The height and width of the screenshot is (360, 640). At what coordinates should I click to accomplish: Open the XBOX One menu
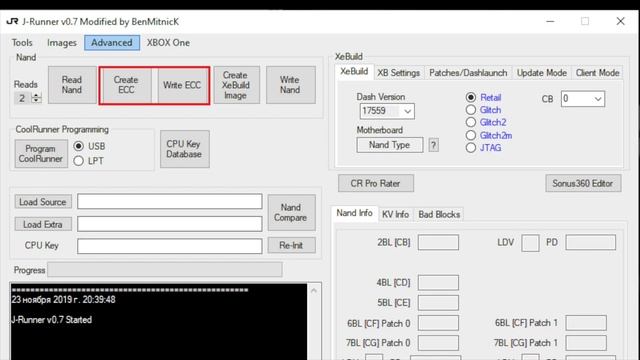point(168,43)
